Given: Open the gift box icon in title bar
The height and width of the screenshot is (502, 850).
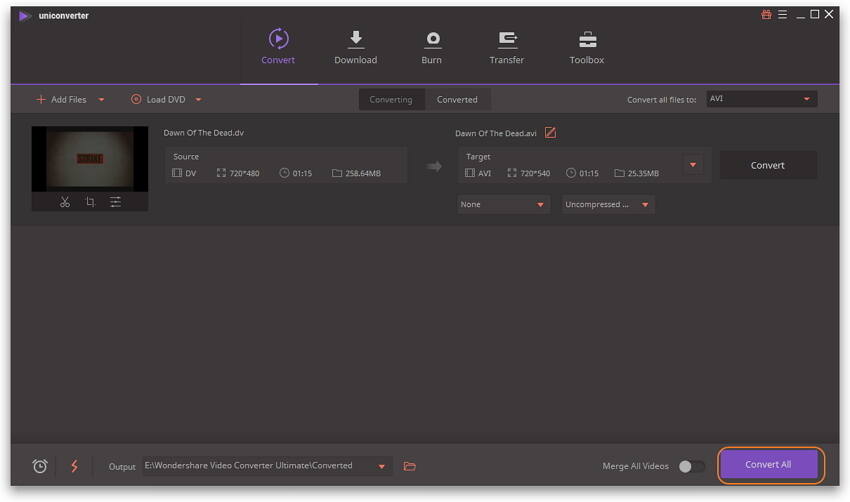Looking at the screenshot, I should point(766,15).
